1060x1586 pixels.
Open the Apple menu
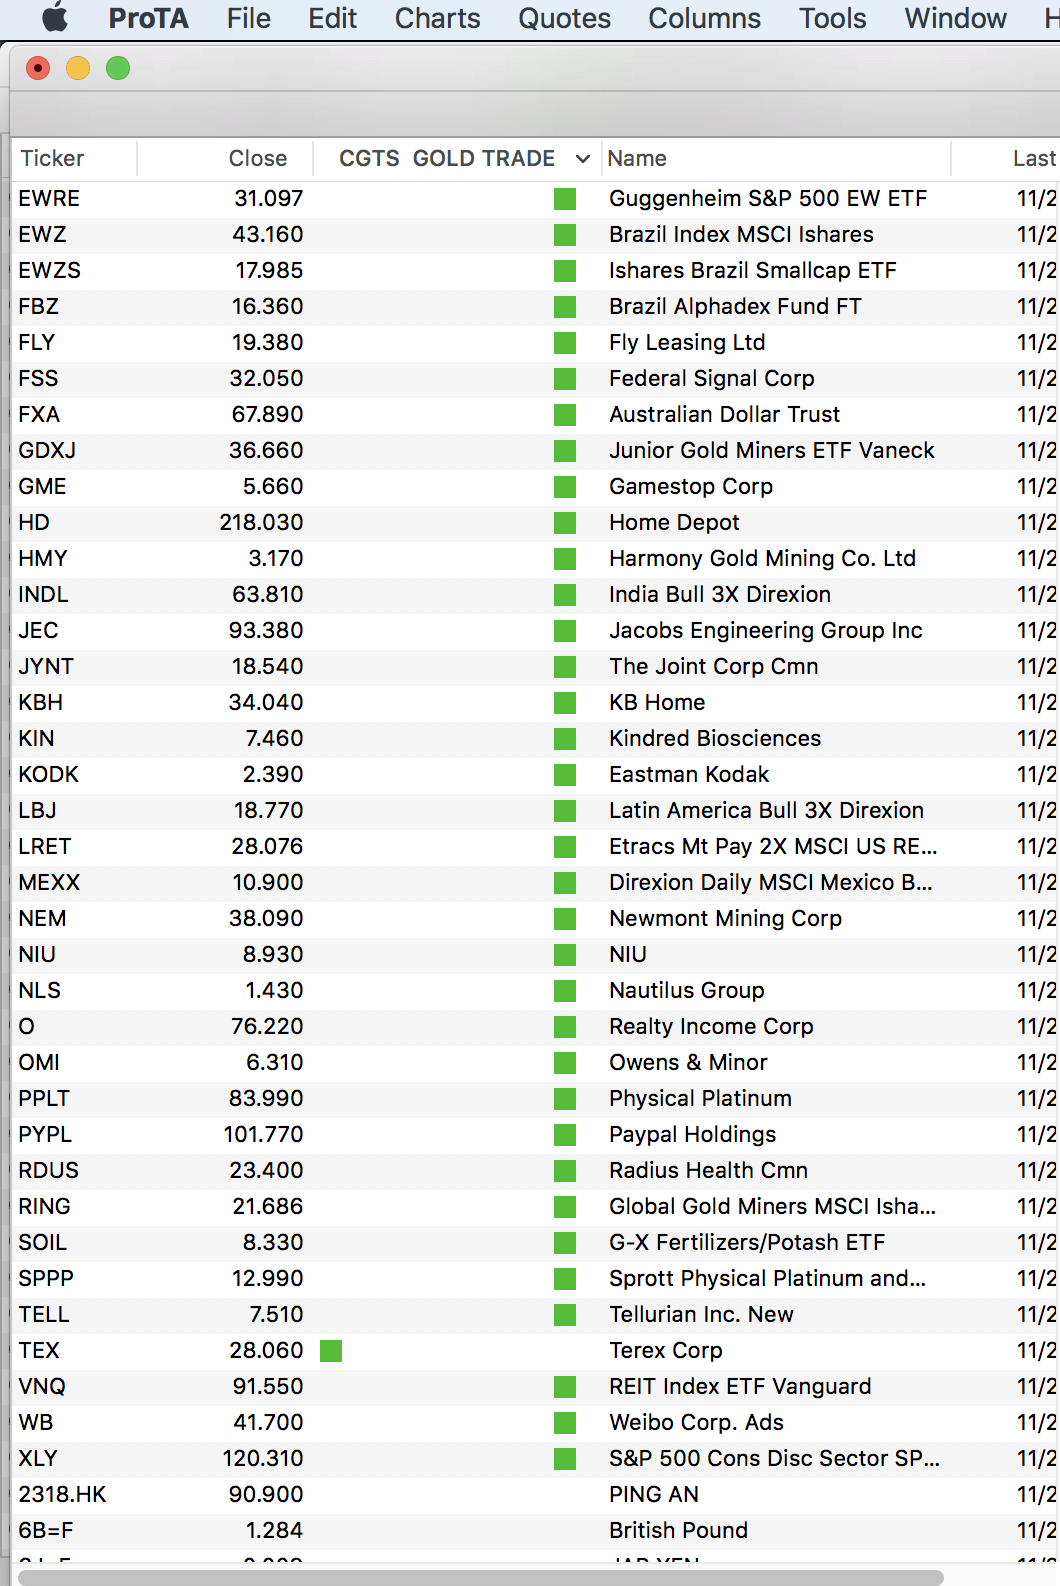coord(55,18)
